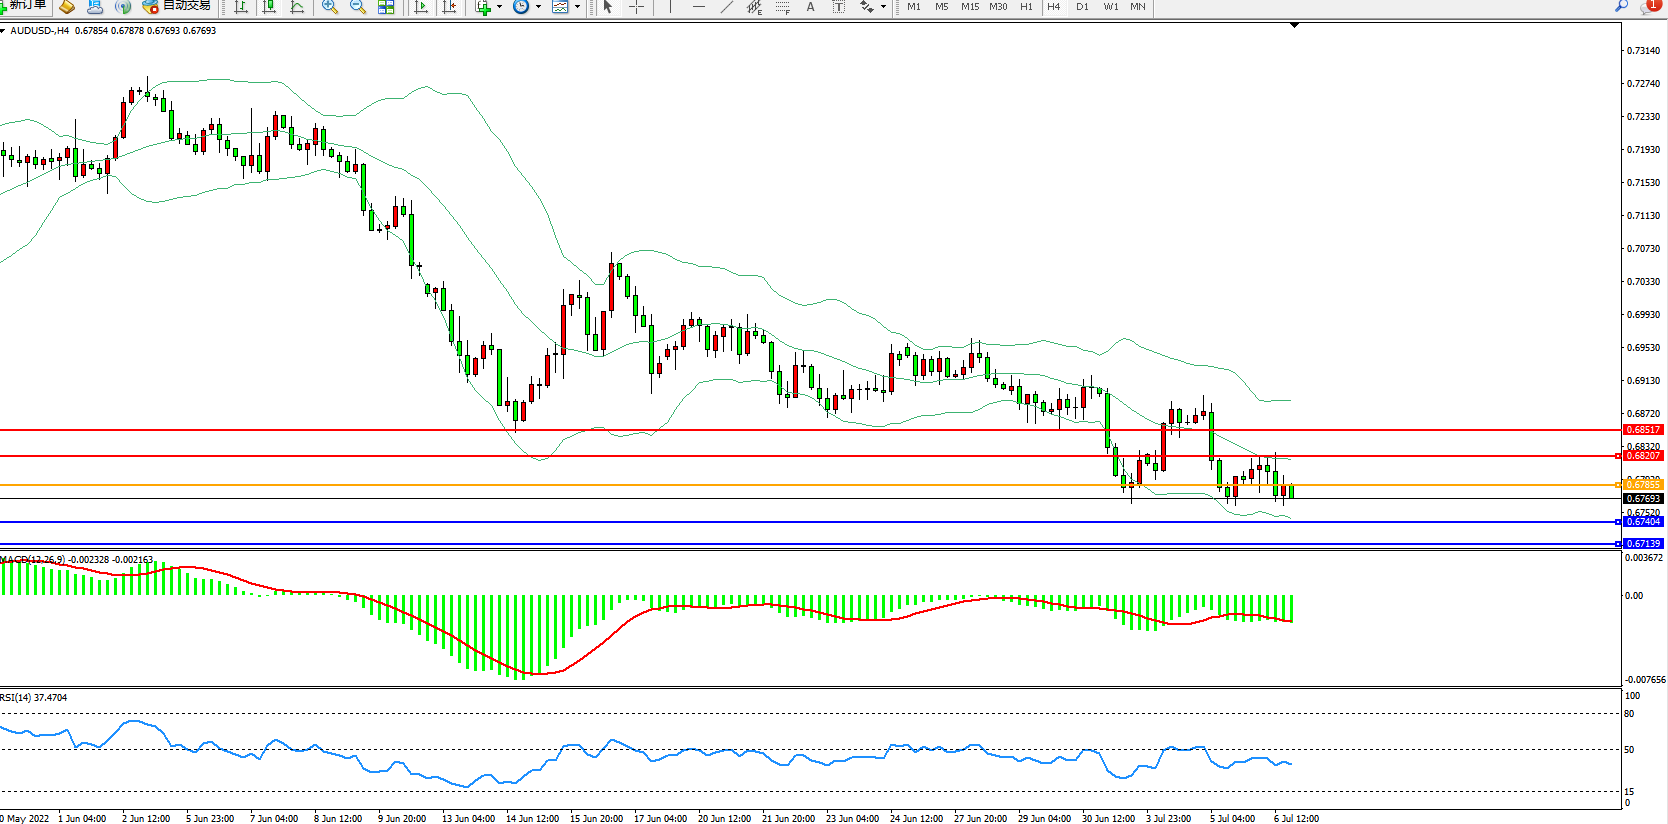Select the Vertical Line drawing tool
The width and height of the screenshot is (1668, 824).
click(670, 7)
